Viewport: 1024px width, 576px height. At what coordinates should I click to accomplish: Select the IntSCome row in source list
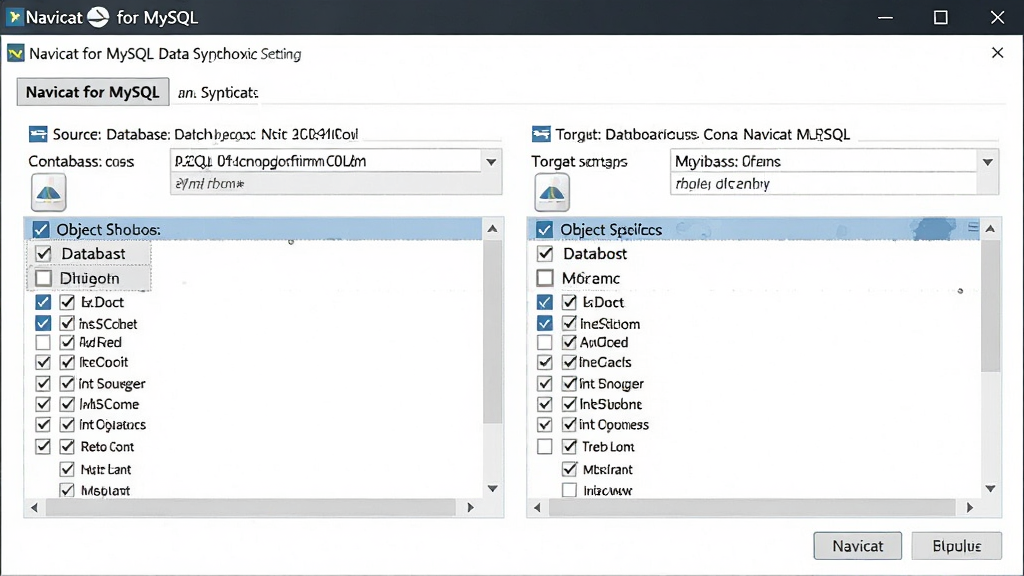coord(109,404)
